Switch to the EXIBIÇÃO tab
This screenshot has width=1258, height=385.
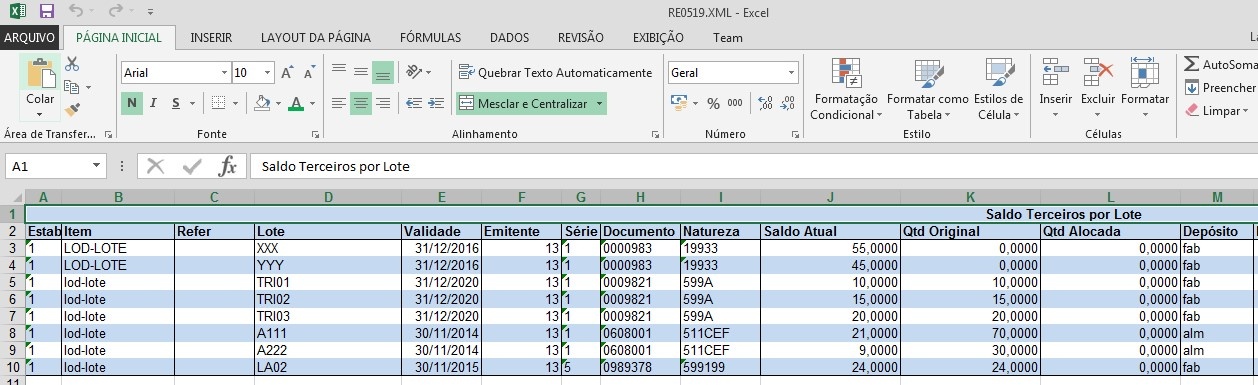coord(658,38)
